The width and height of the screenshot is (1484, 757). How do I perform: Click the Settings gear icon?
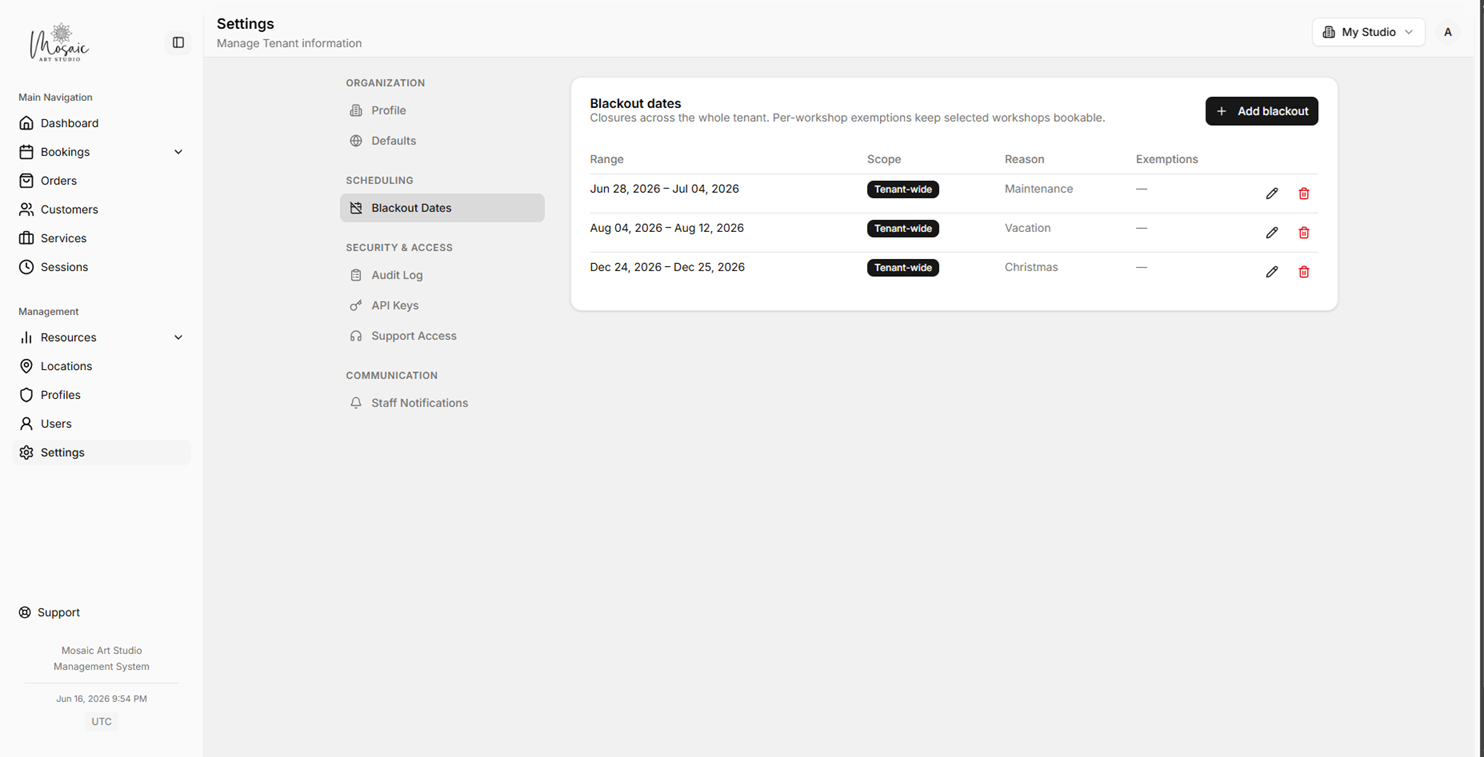pos(26,452)
